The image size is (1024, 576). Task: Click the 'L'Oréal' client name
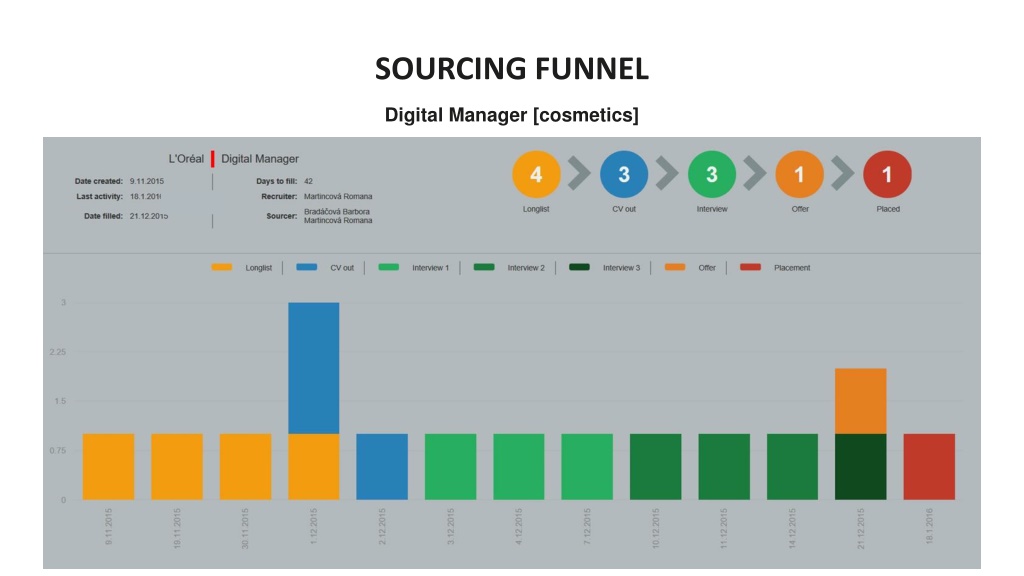point(186,159)
